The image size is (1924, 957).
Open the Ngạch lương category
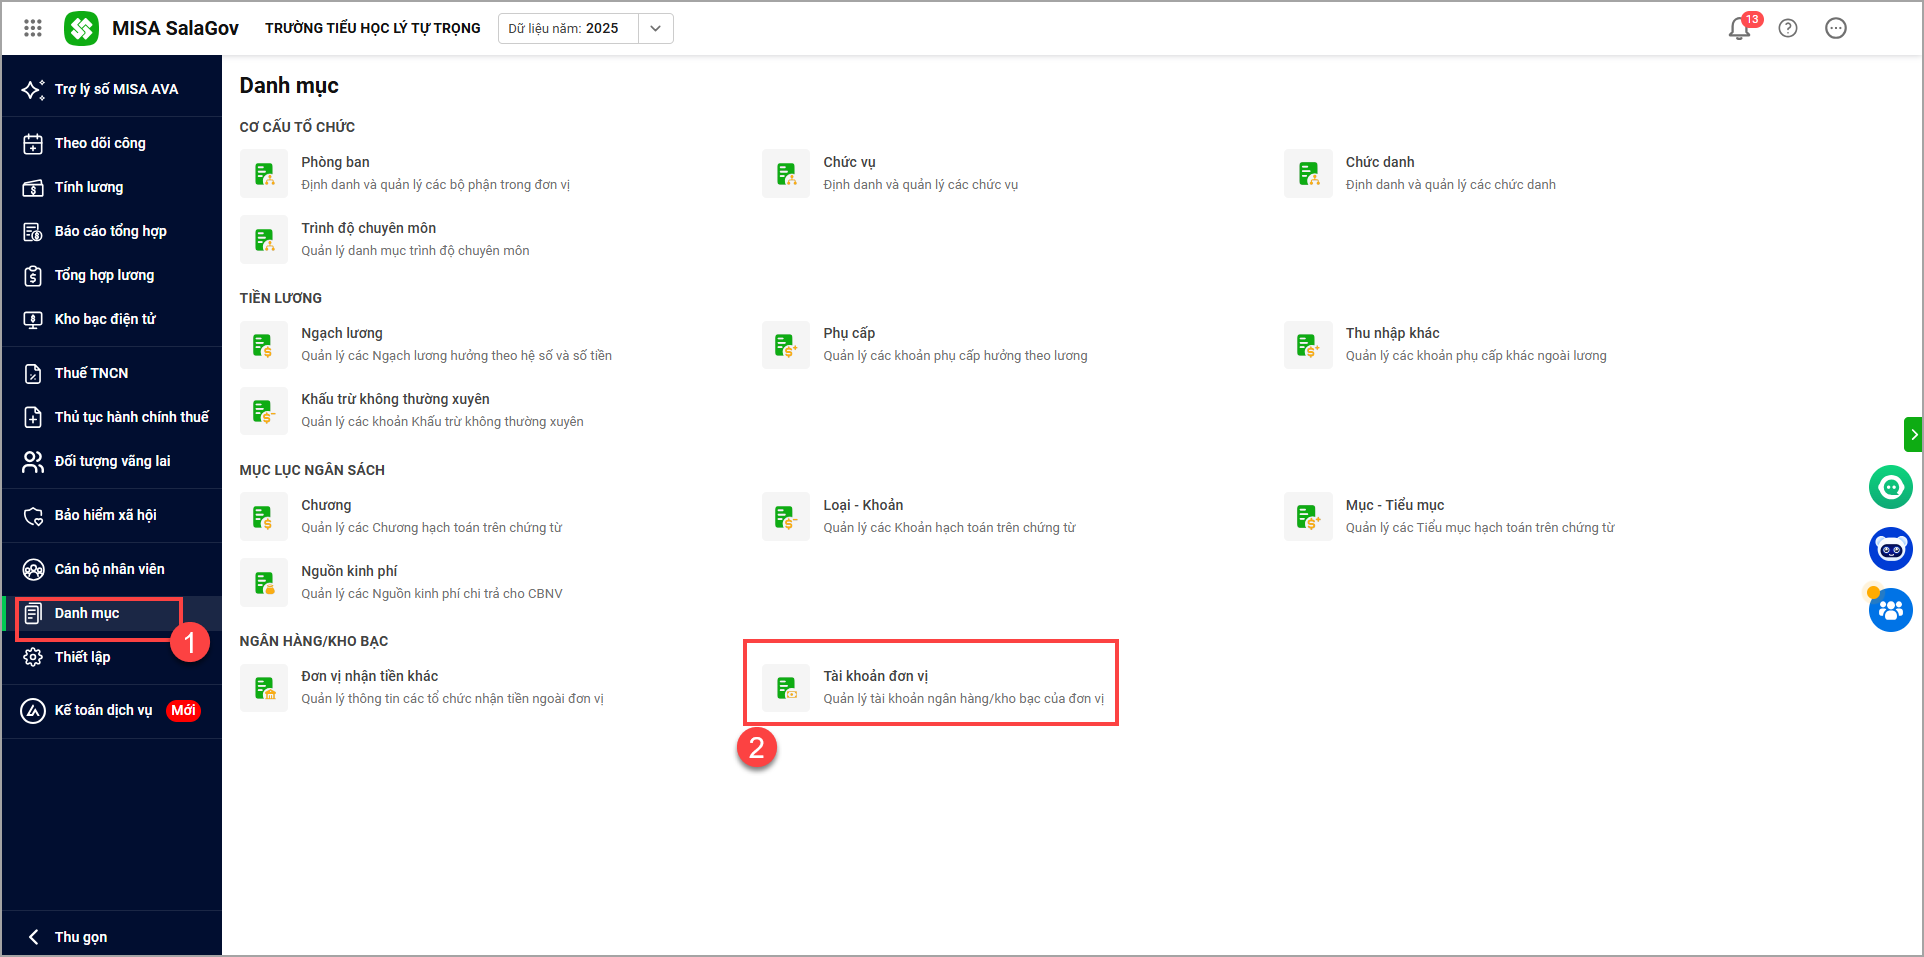(342, 333)
